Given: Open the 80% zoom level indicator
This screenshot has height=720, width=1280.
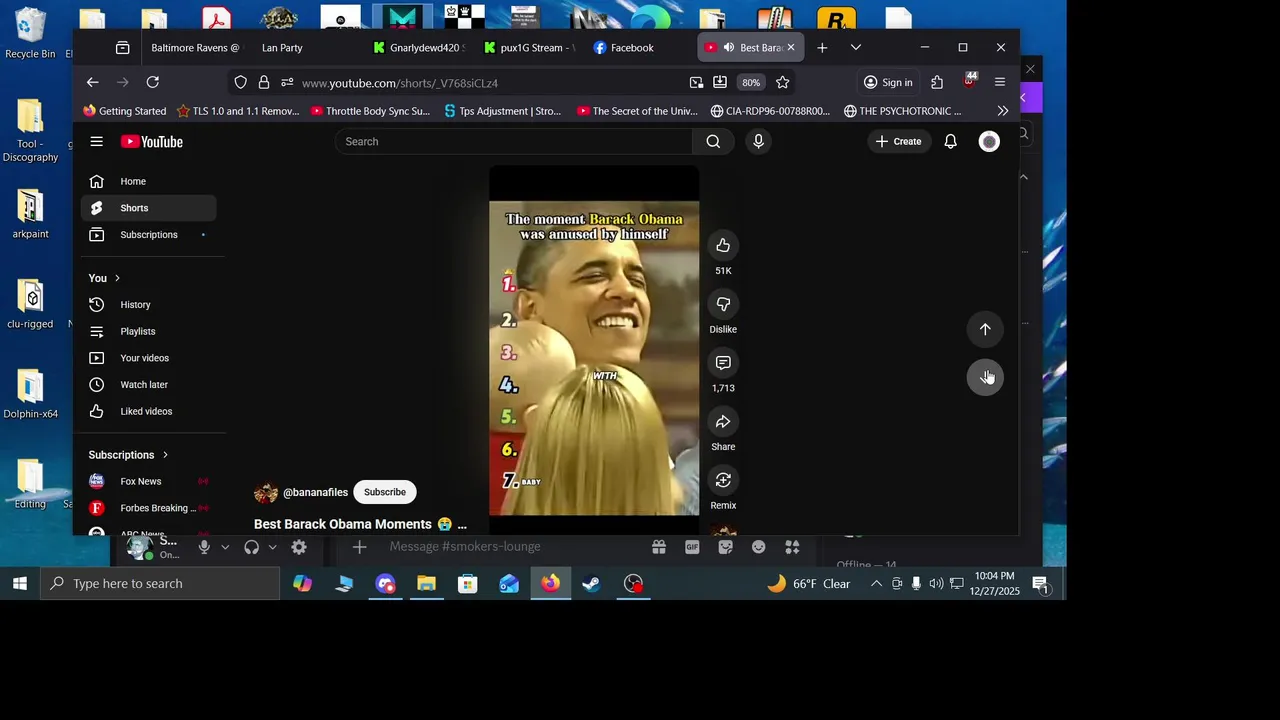Looking at the screenshot, I should (x=751, y=82).
